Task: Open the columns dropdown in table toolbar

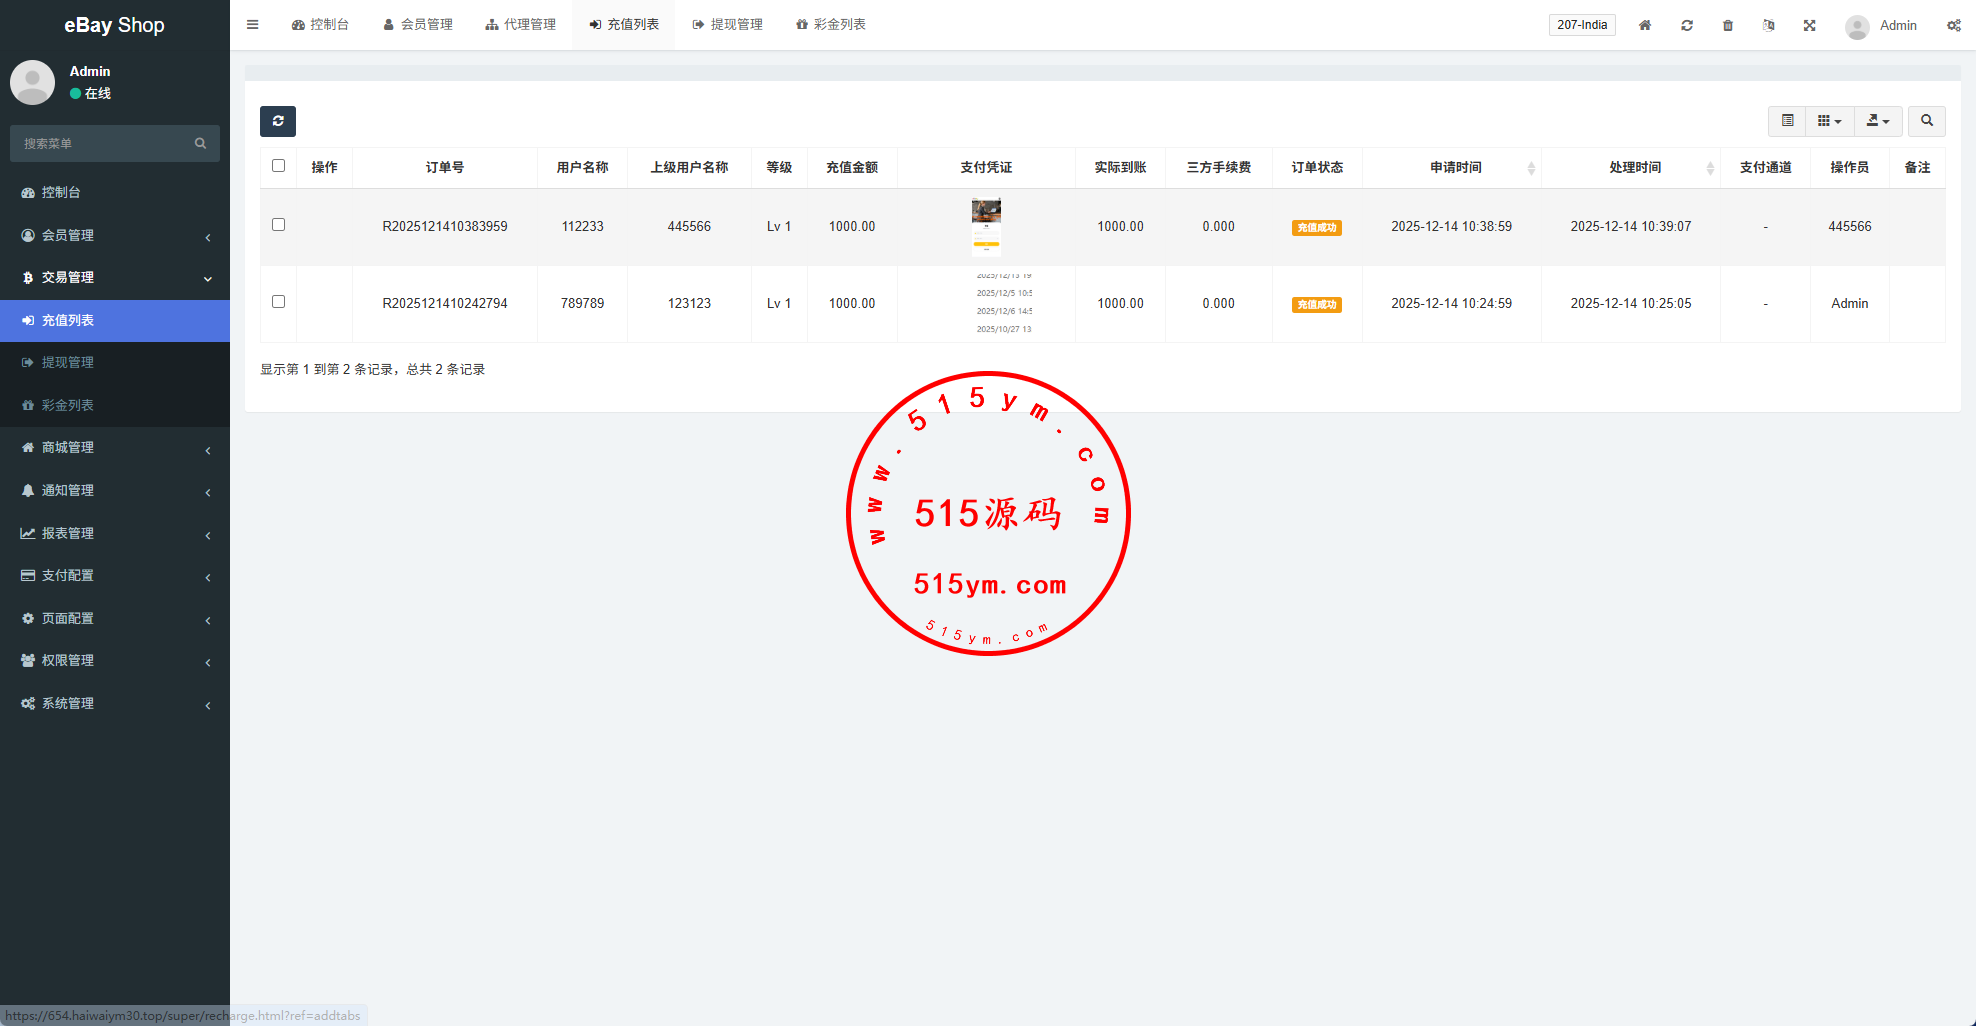Action: 1829,121
